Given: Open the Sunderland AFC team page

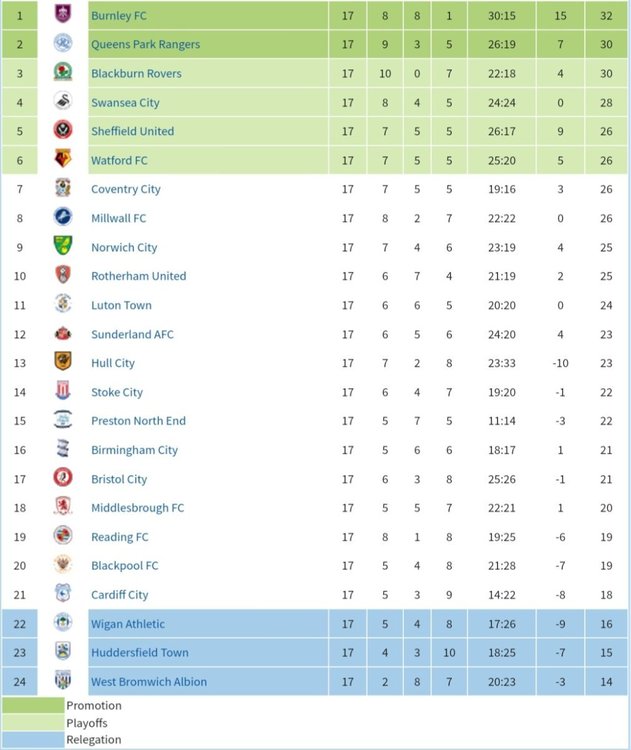Looking at the screenshot, I should [133, 334].
